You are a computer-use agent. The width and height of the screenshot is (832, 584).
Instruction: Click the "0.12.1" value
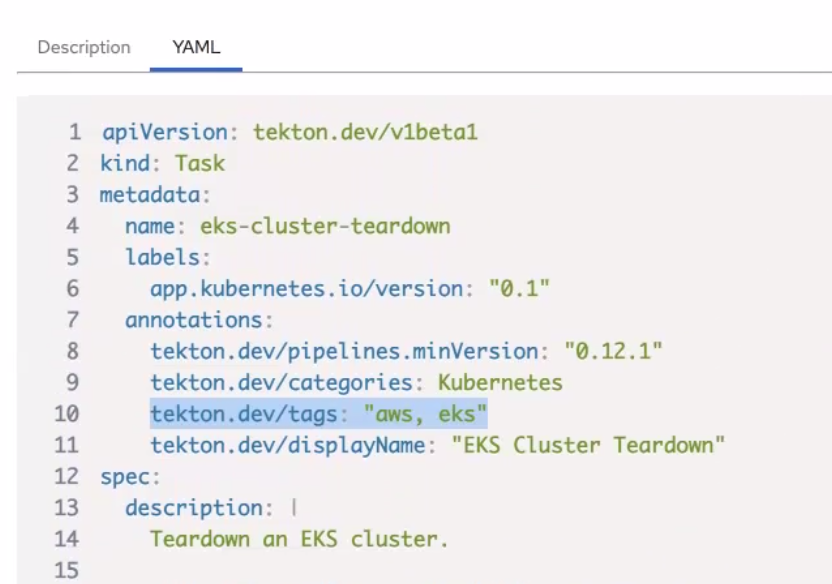[613, 351]
